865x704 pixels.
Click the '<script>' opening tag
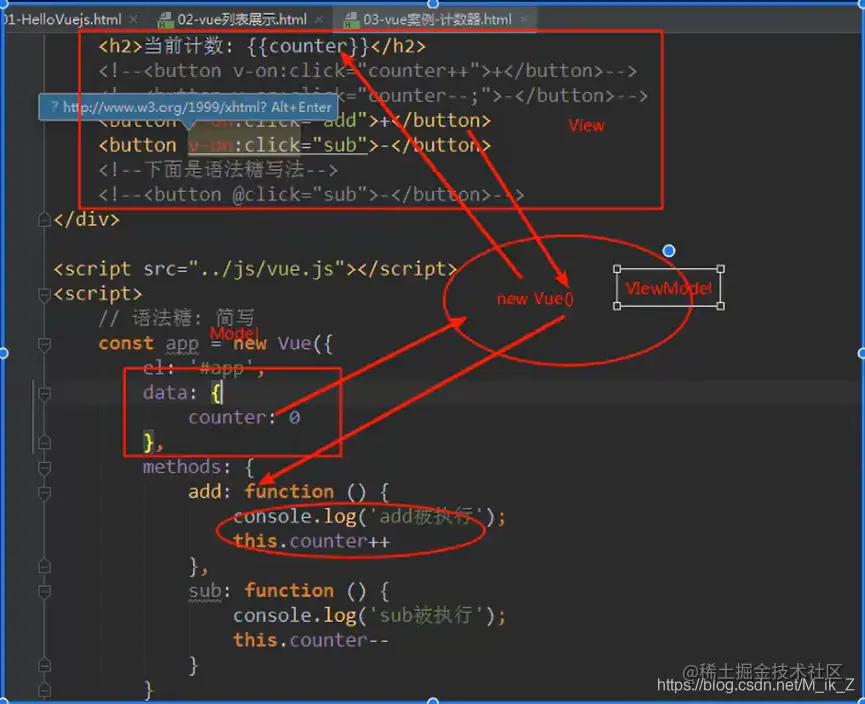click(98, 294)
